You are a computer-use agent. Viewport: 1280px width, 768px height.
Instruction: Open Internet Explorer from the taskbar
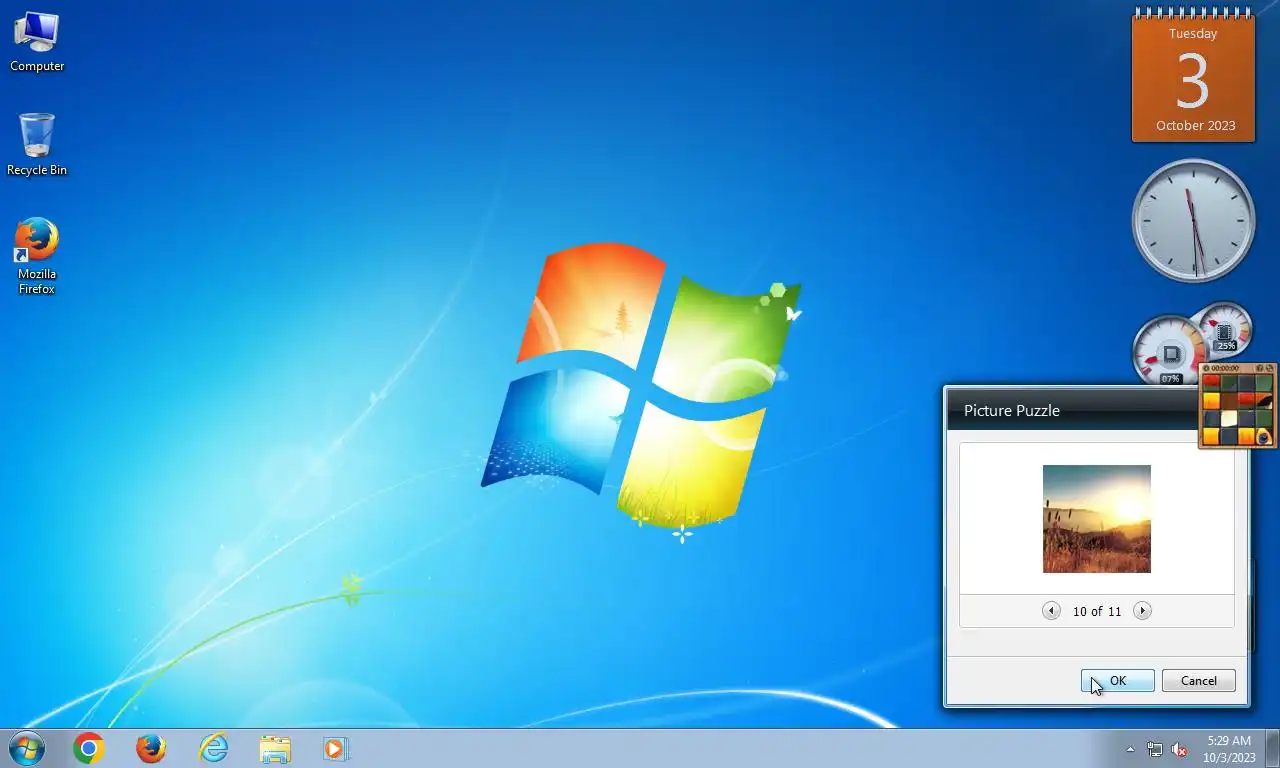click(x=213, y=748)
